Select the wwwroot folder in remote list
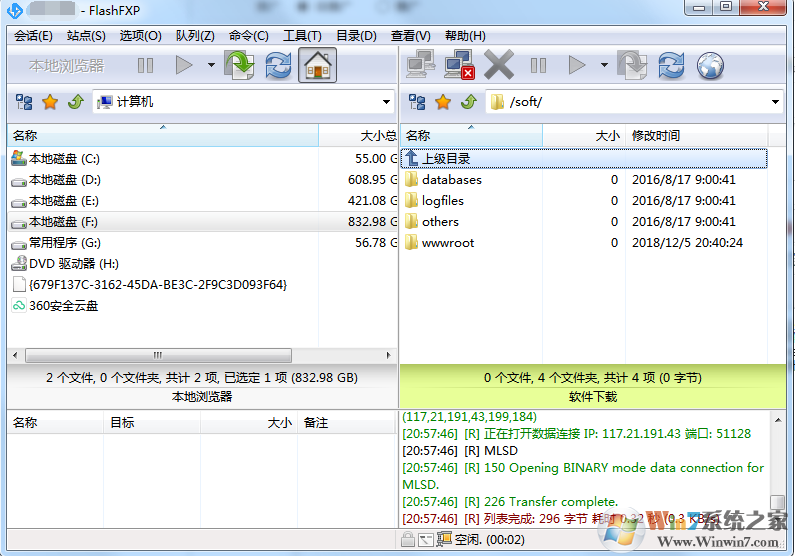795x556 pixels. 447,243
